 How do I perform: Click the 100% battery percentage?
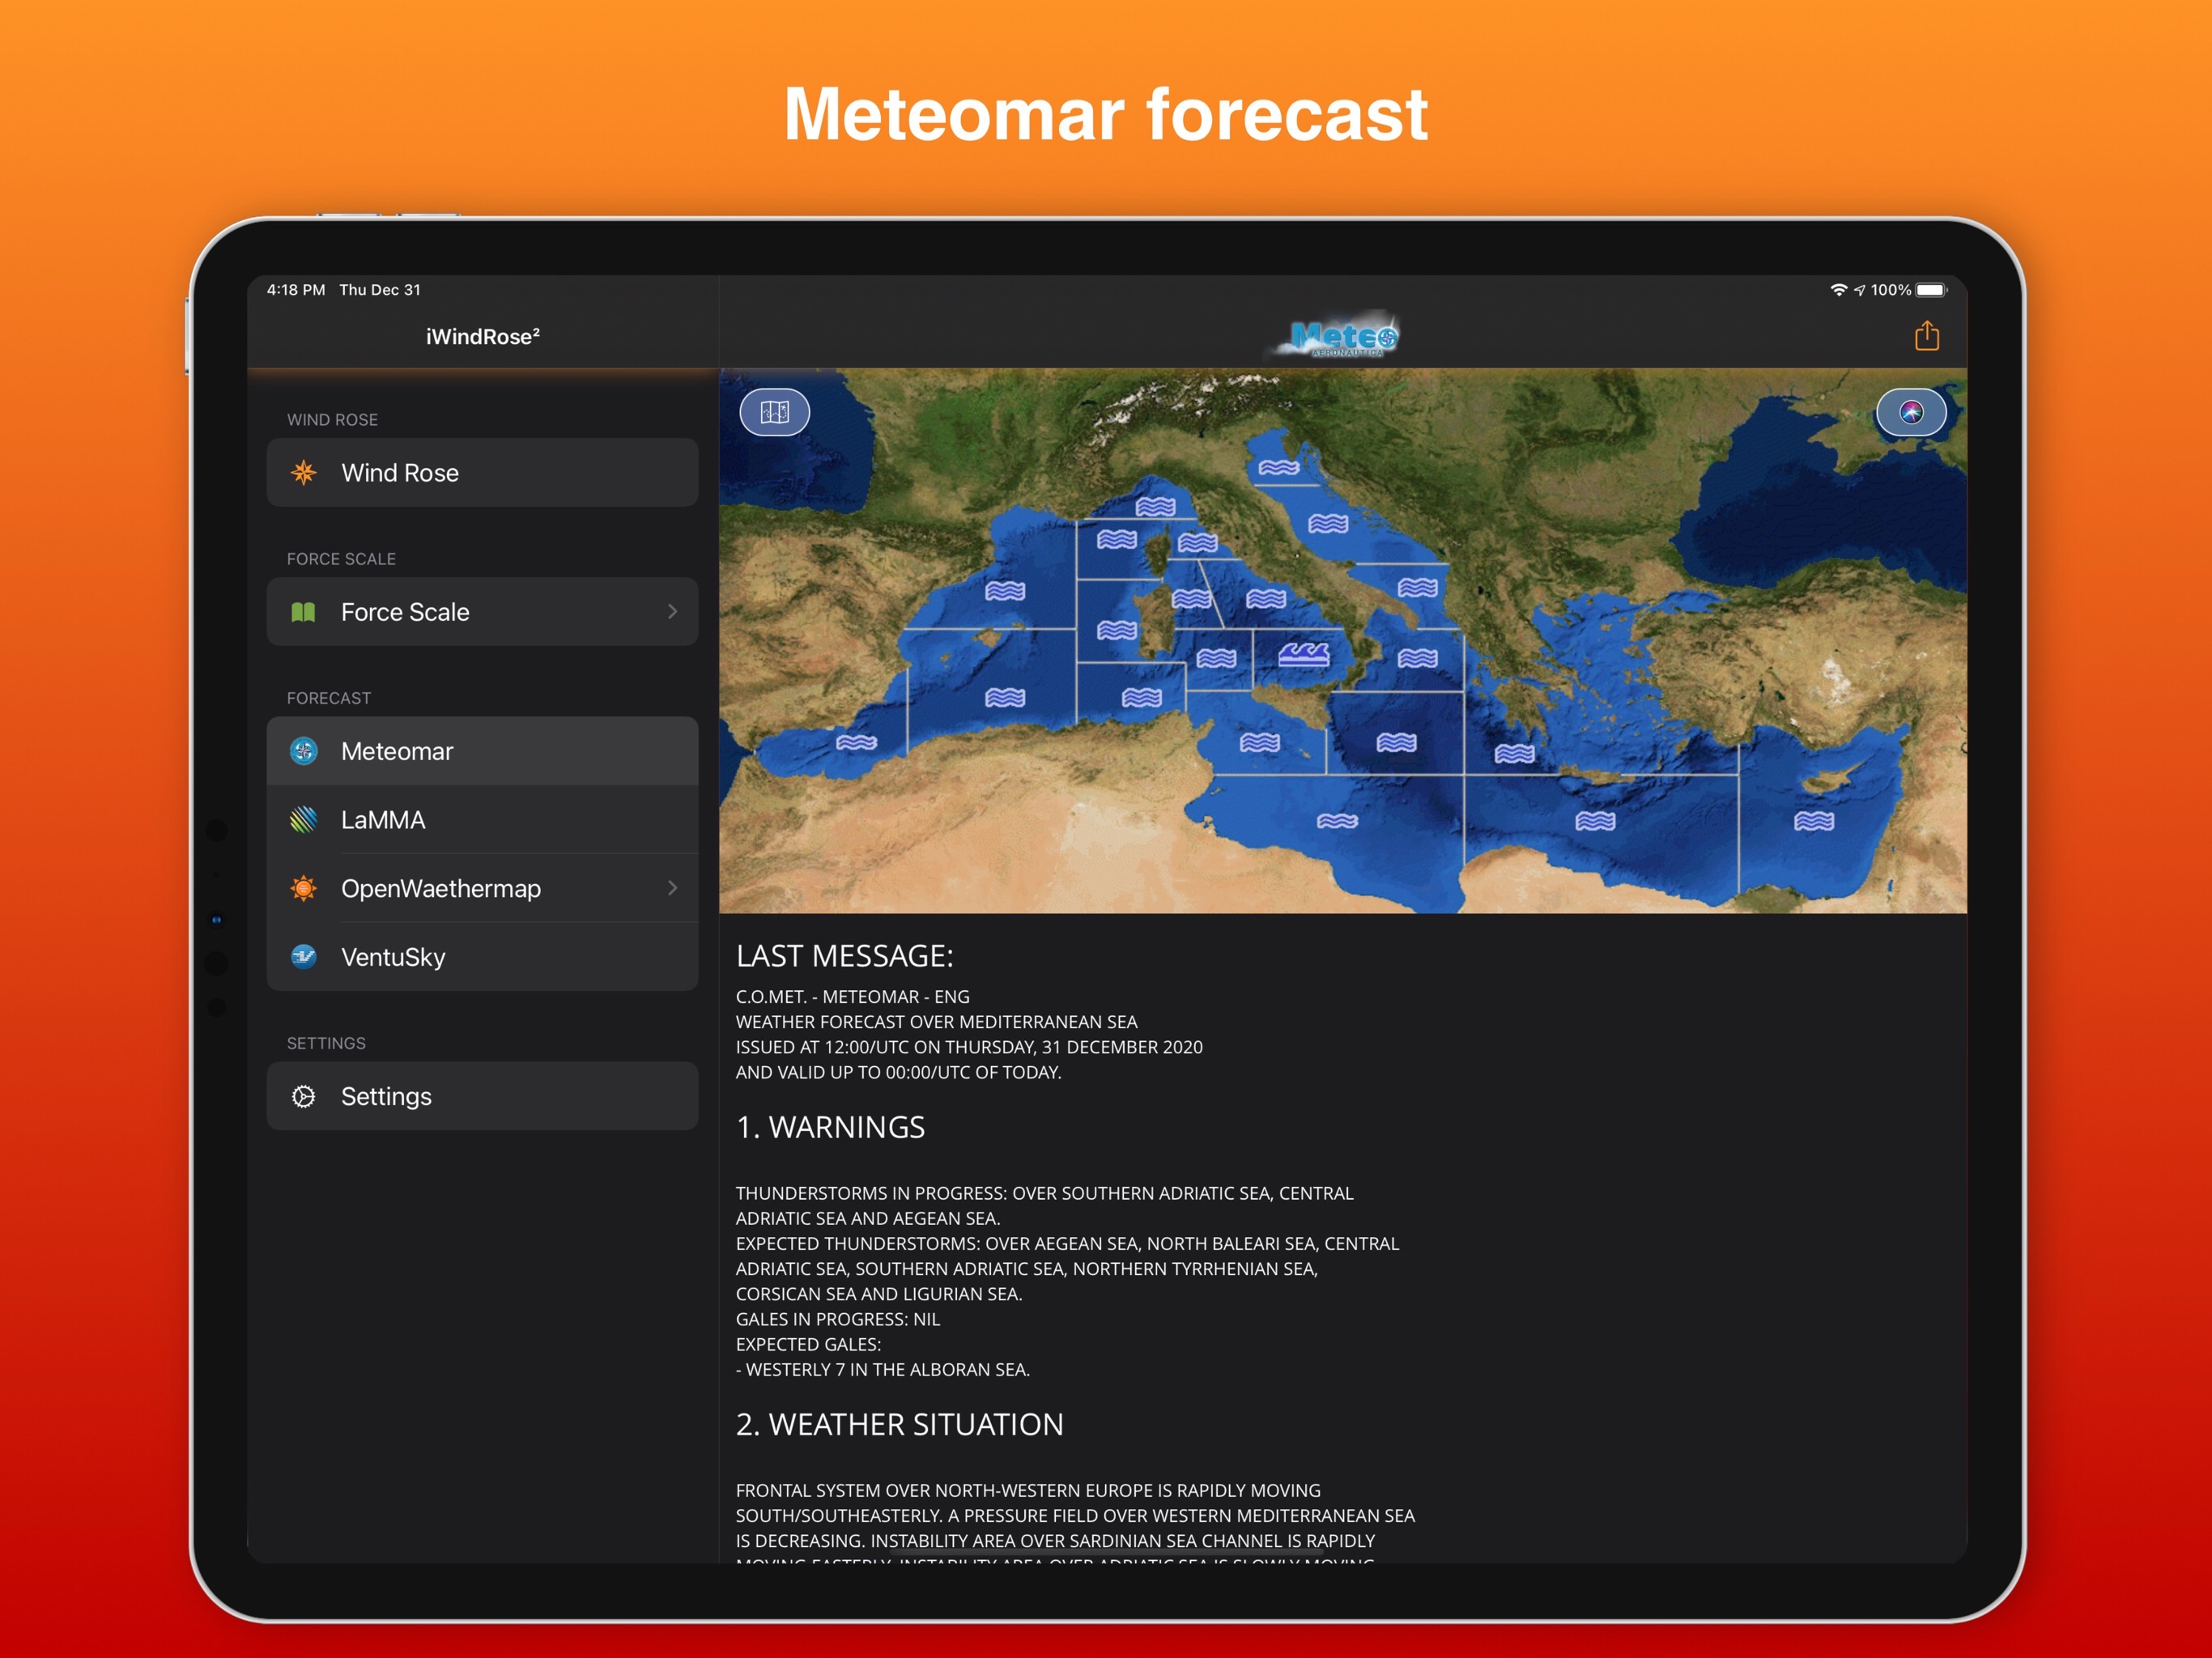pos(1891,290)
